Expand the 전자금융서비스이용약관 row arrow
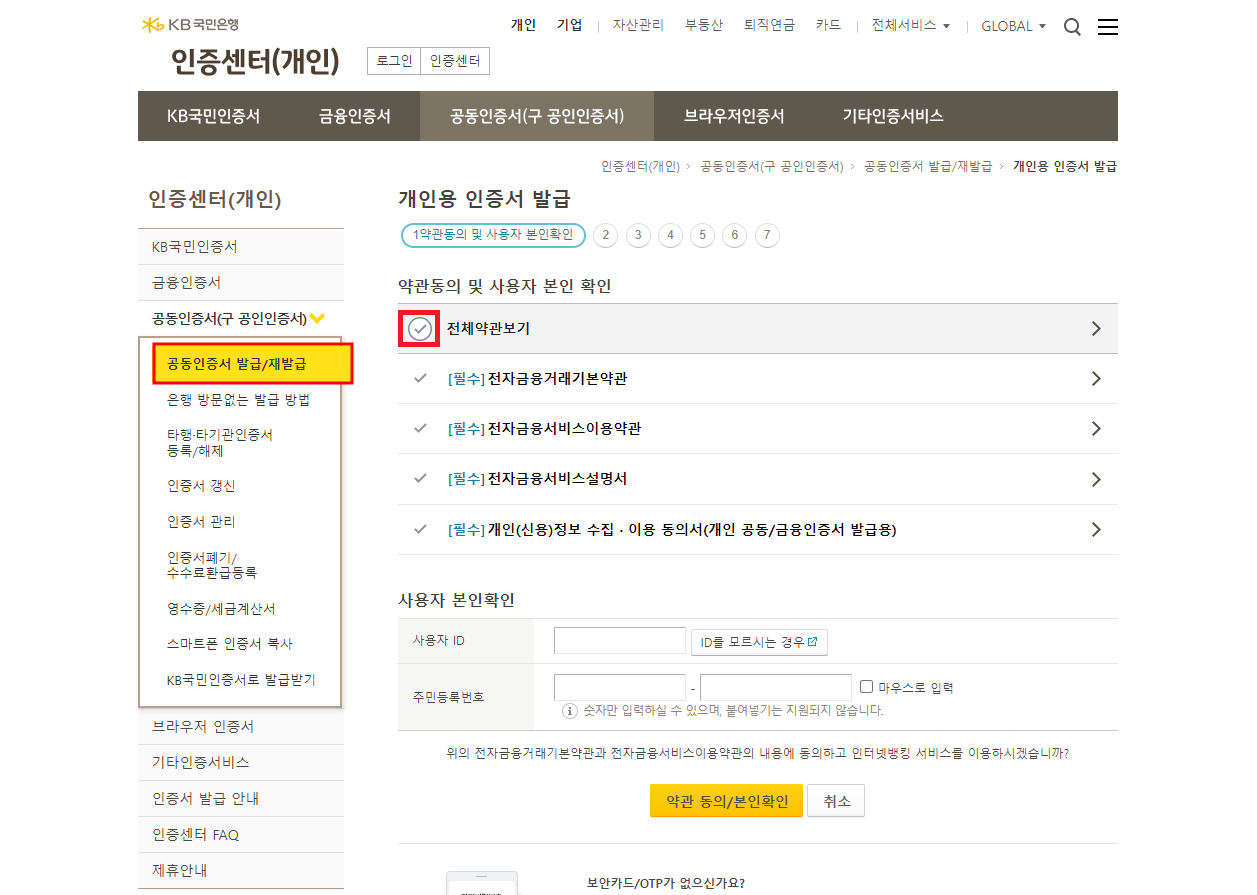The width and height of the screenshot is (1257, 895). pyautogui.click(x=1096, y=429)
